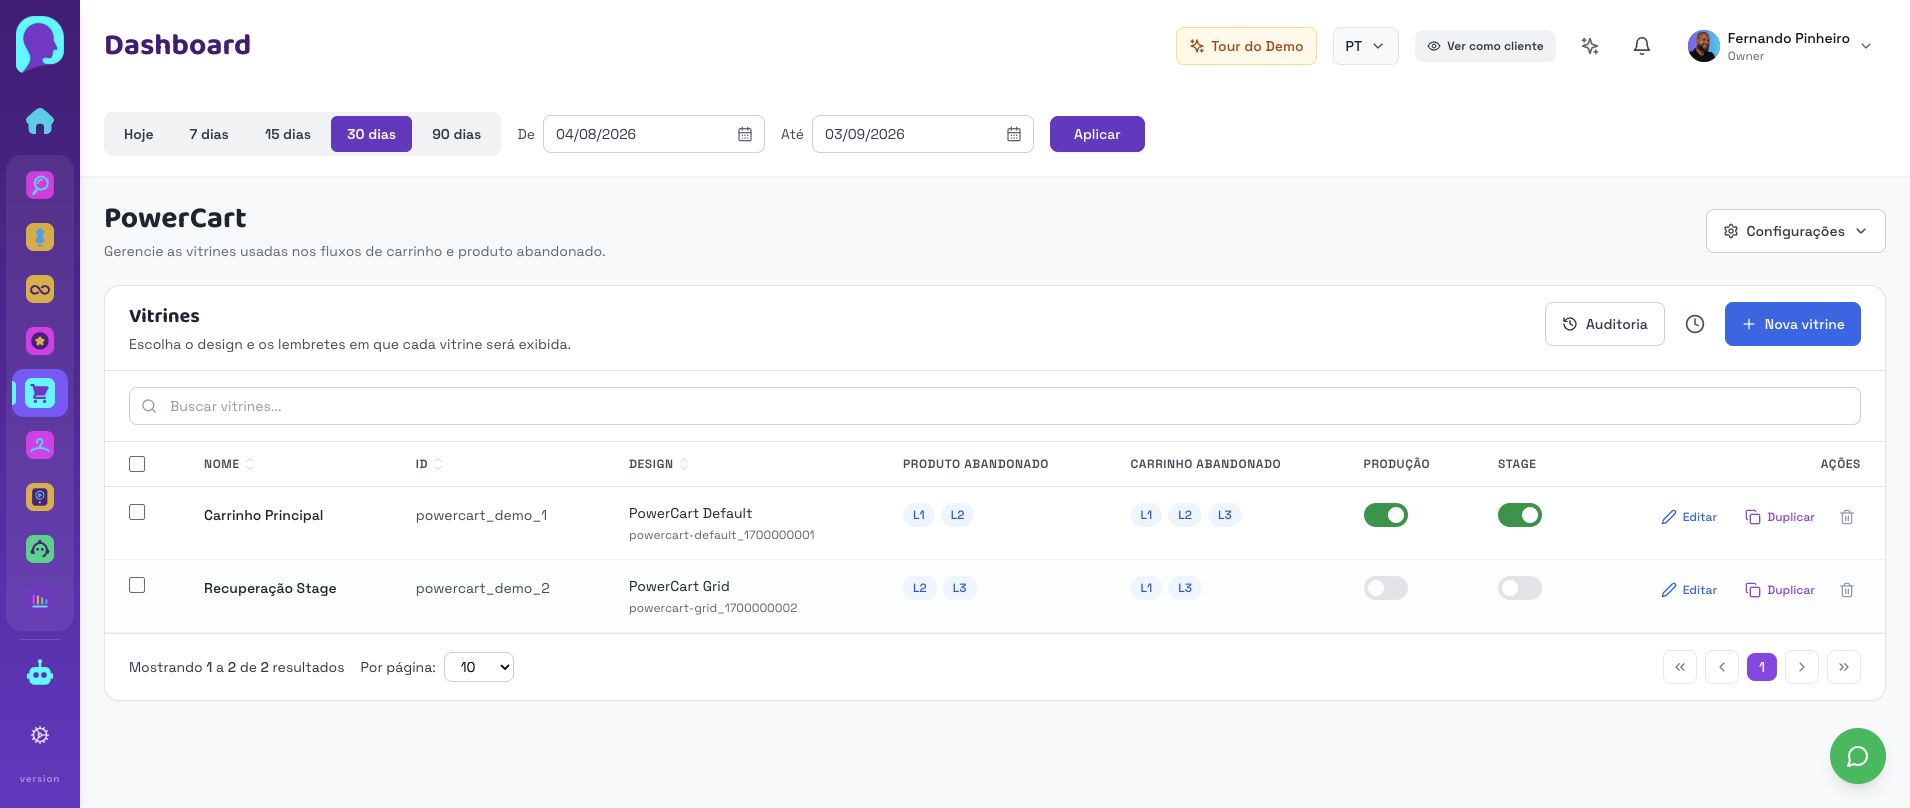Image resolution: width=1910 pixels, height=808 pixels.
Task: Sort table by Nome column
Action: pyautogui.click(x=229, y=464)
